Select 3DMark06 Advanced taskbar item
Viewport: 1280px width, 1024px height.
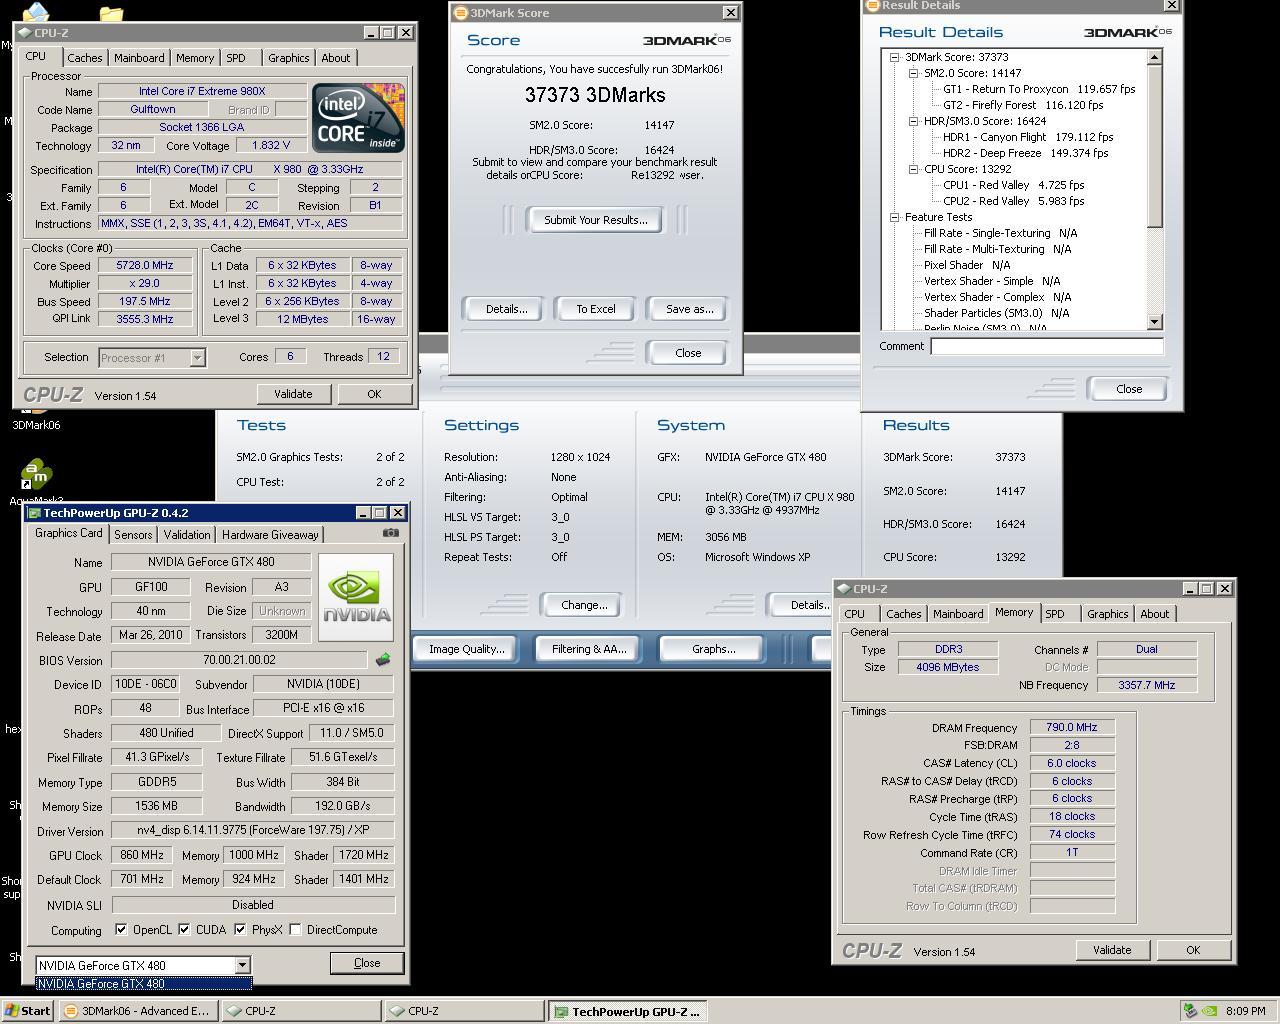click(137, 1011)
